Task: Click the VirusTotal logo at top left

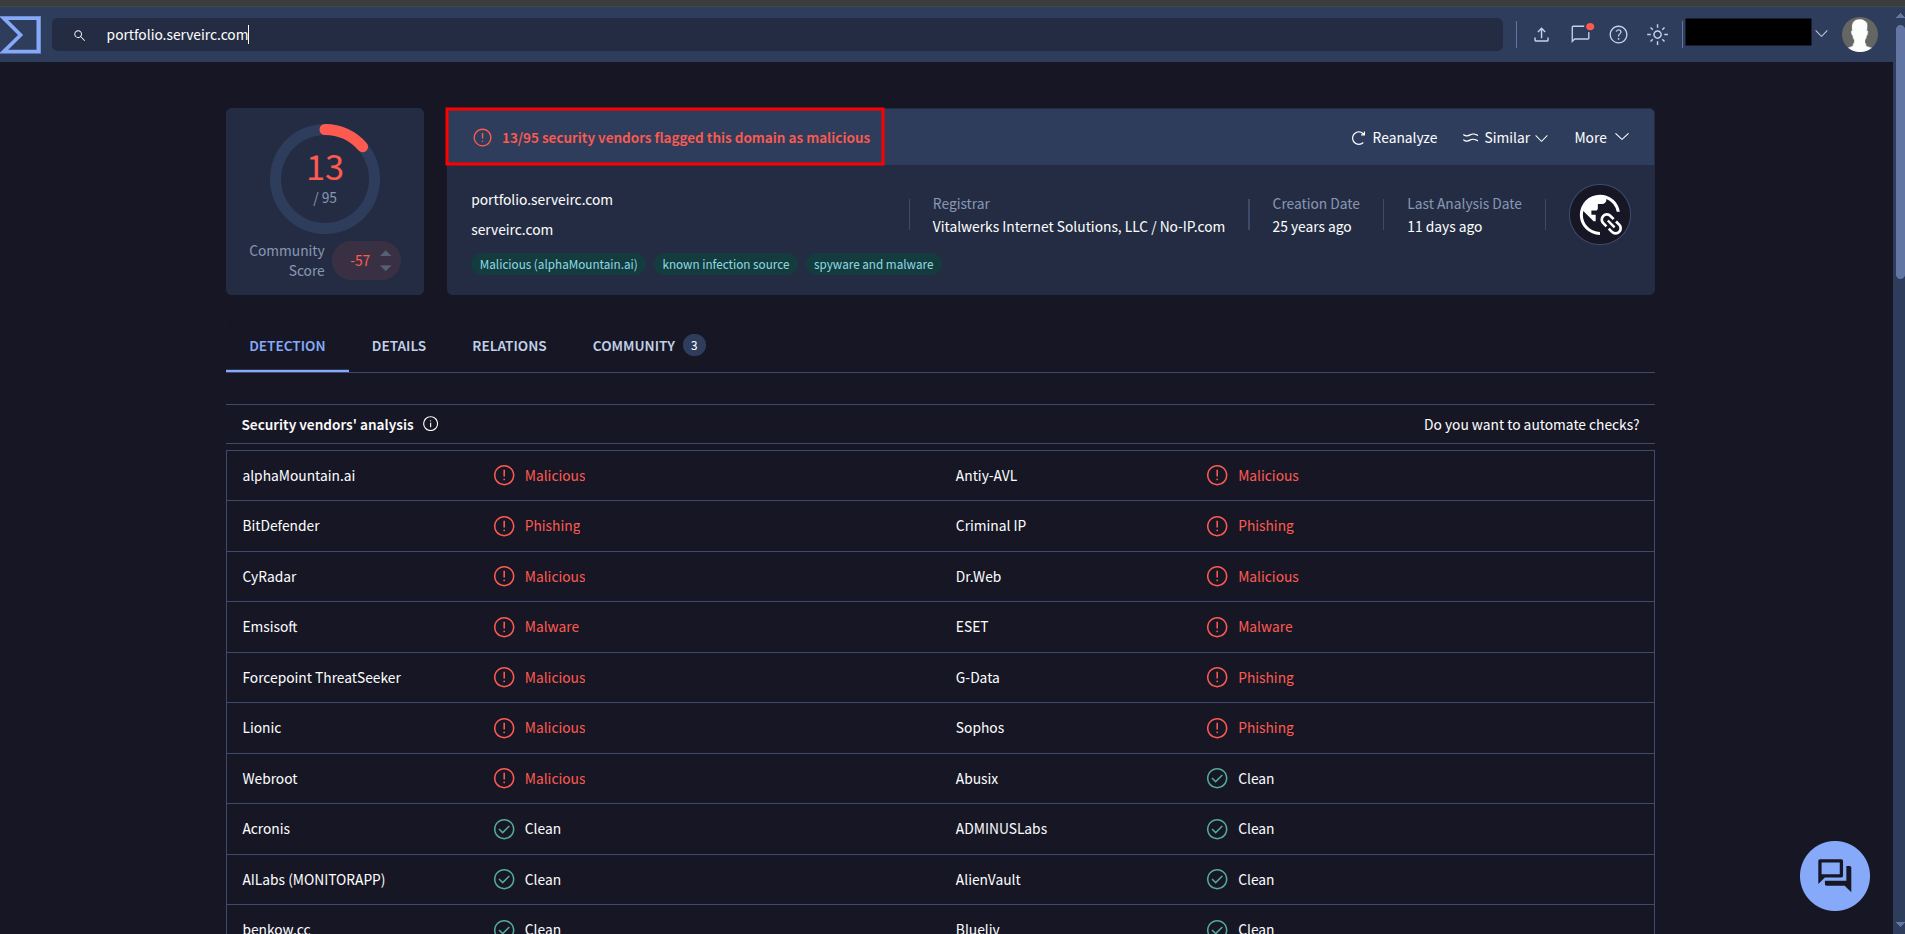Action: (x=21, y=33)
